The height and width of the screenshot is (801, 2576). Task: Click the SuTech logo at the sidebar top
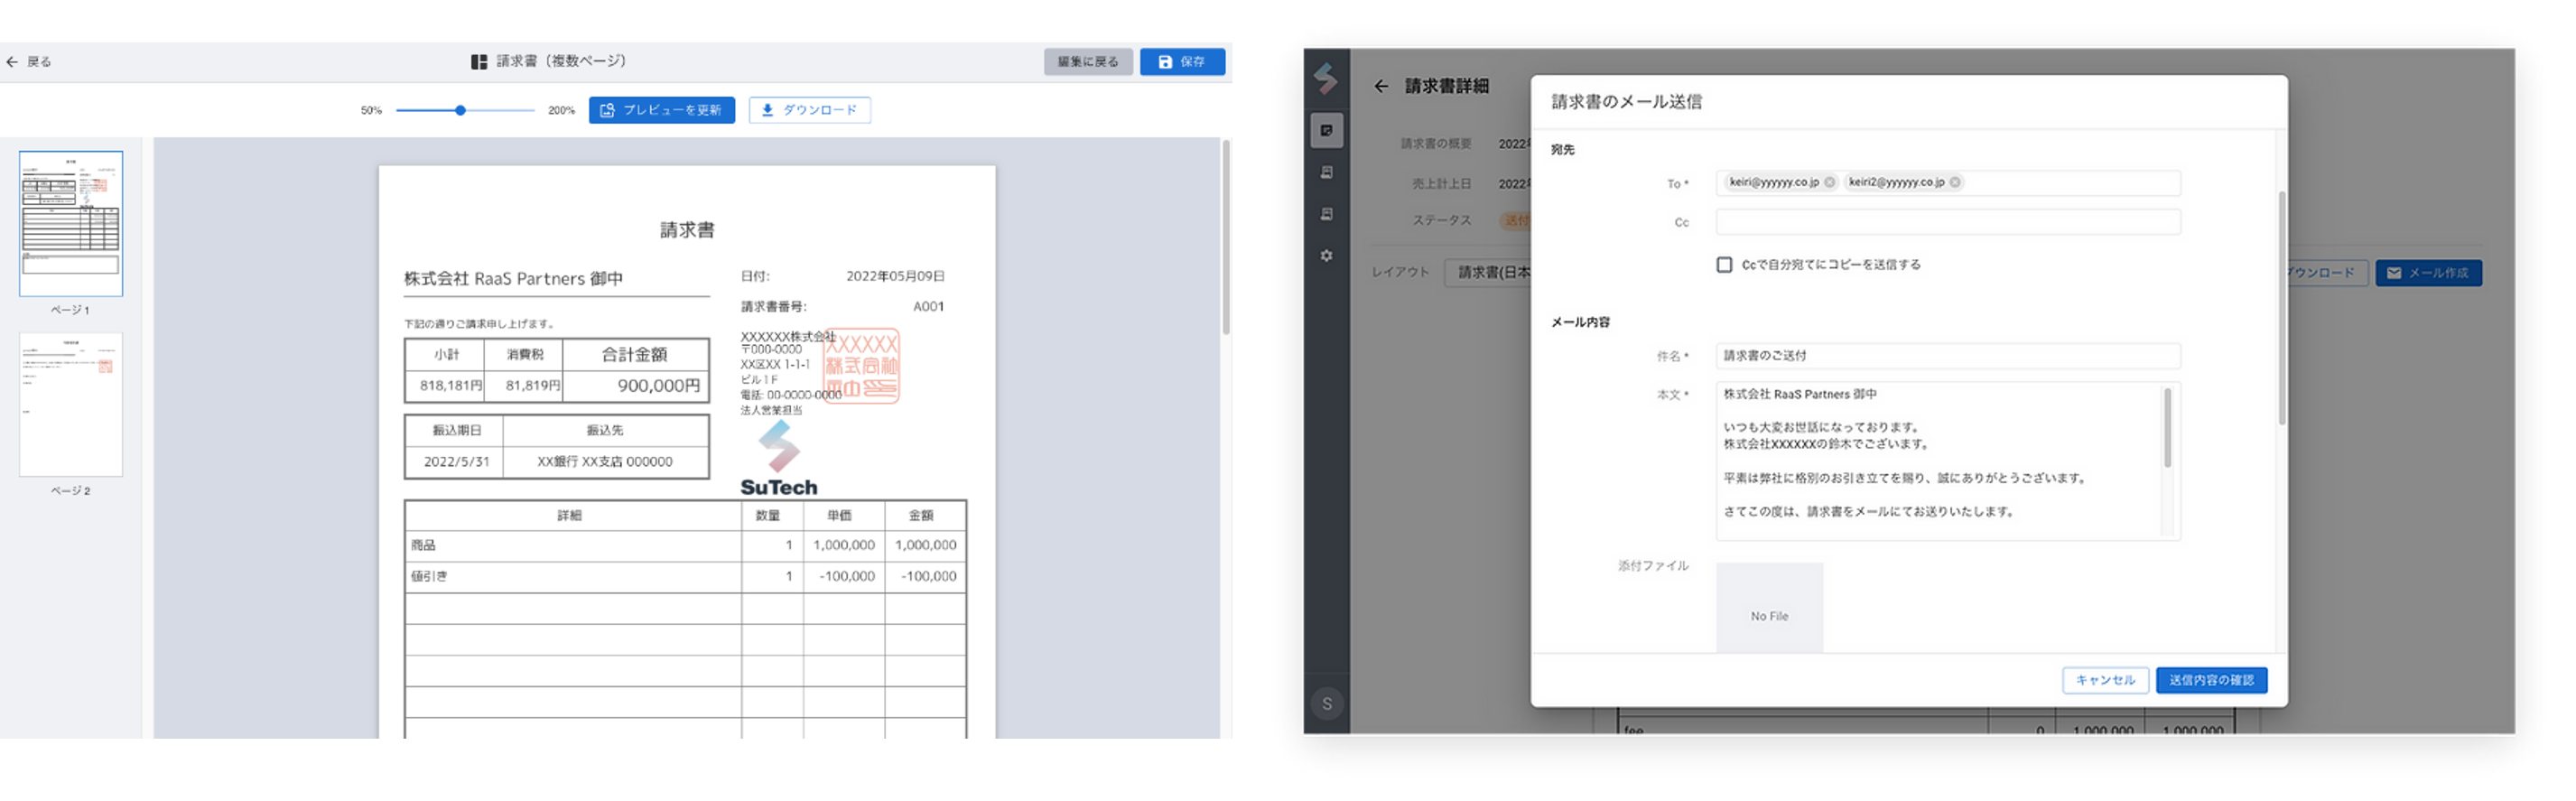tap(1326, 78)
